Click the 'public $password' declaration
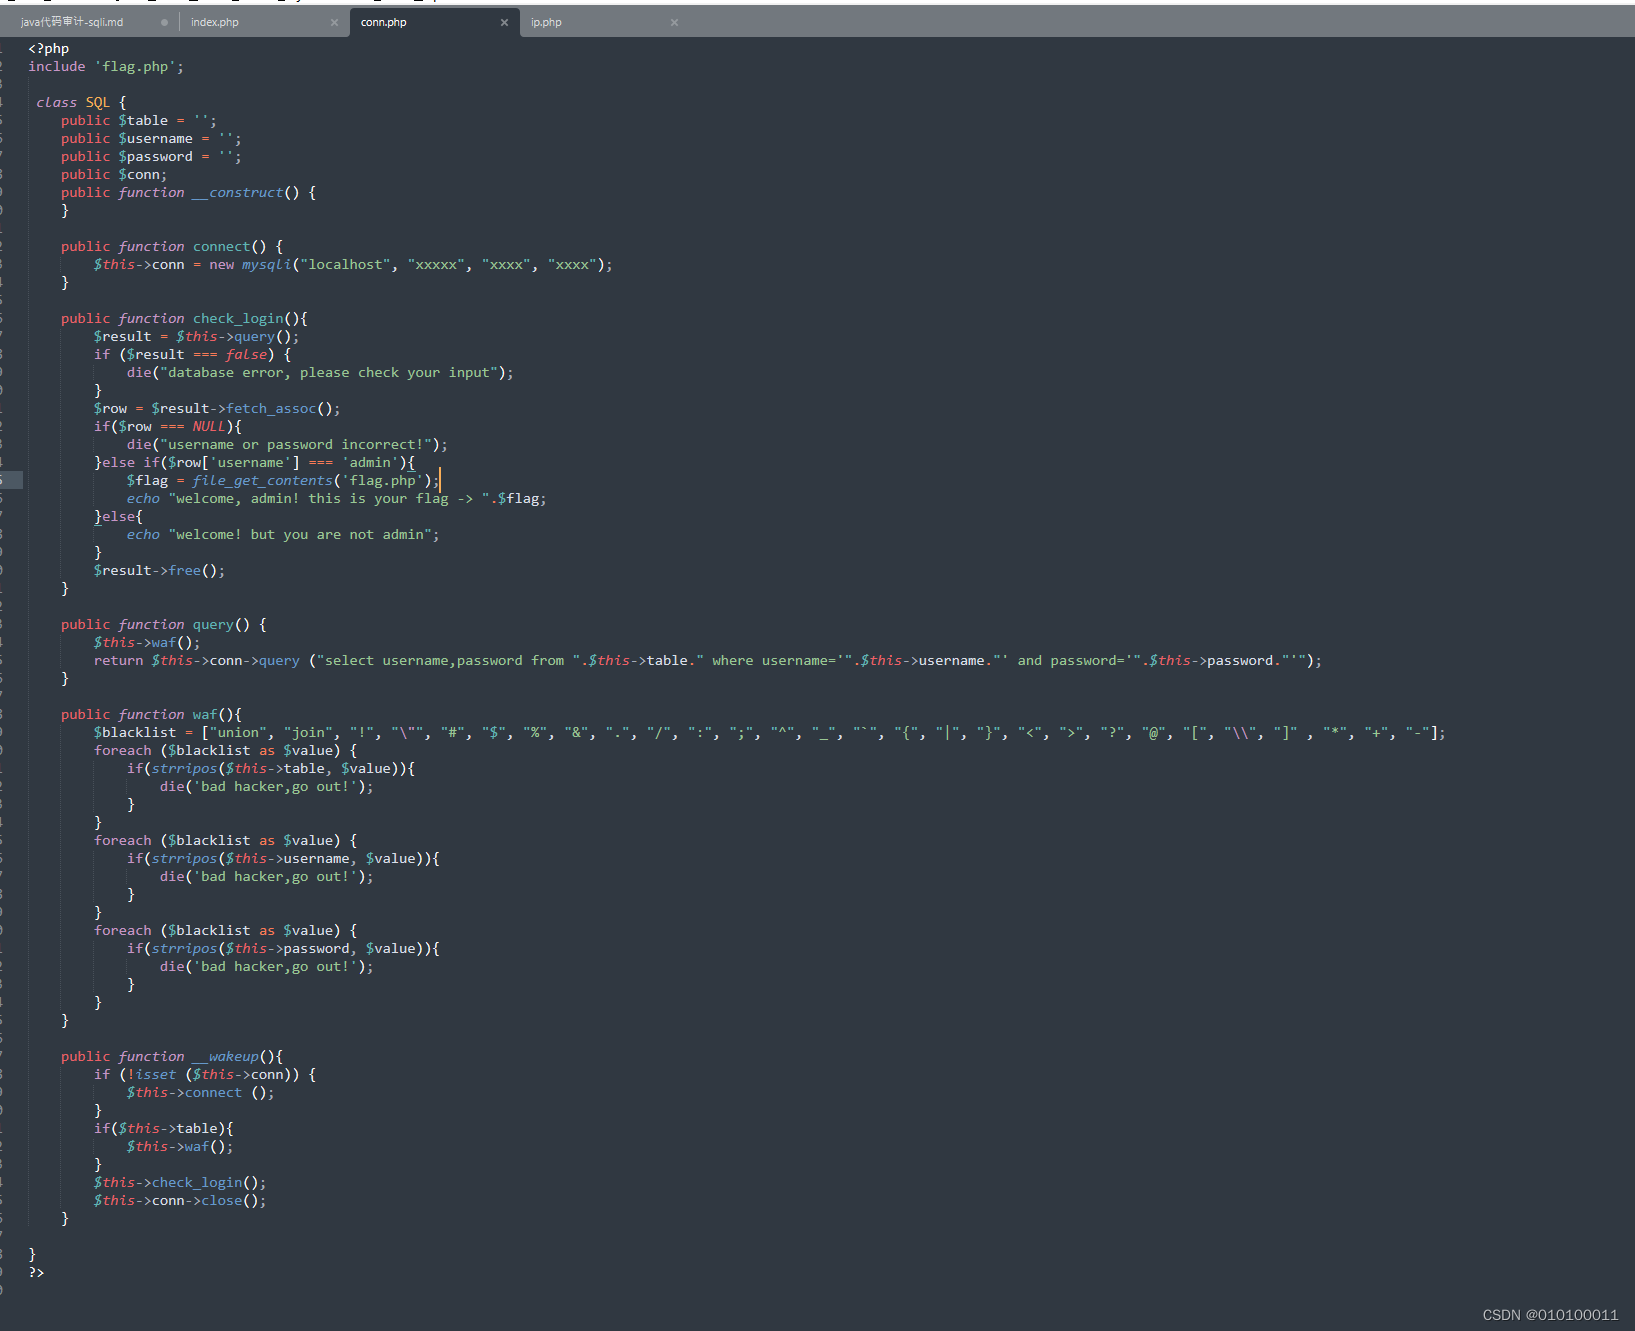 151,156
